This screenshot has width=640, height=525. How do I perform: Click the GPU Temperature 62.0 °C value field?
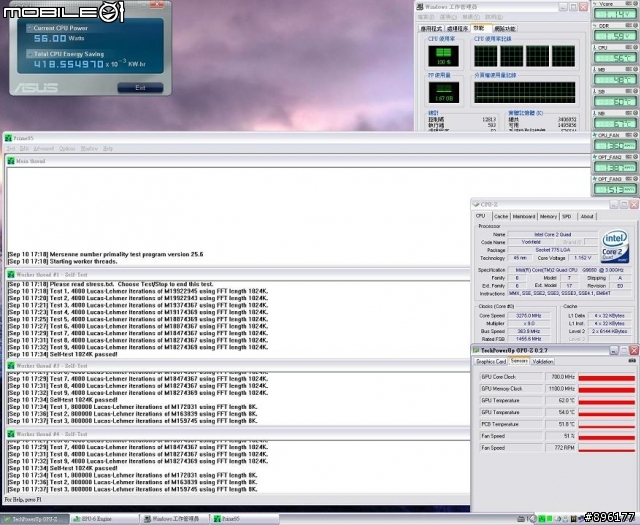point(560,401)
